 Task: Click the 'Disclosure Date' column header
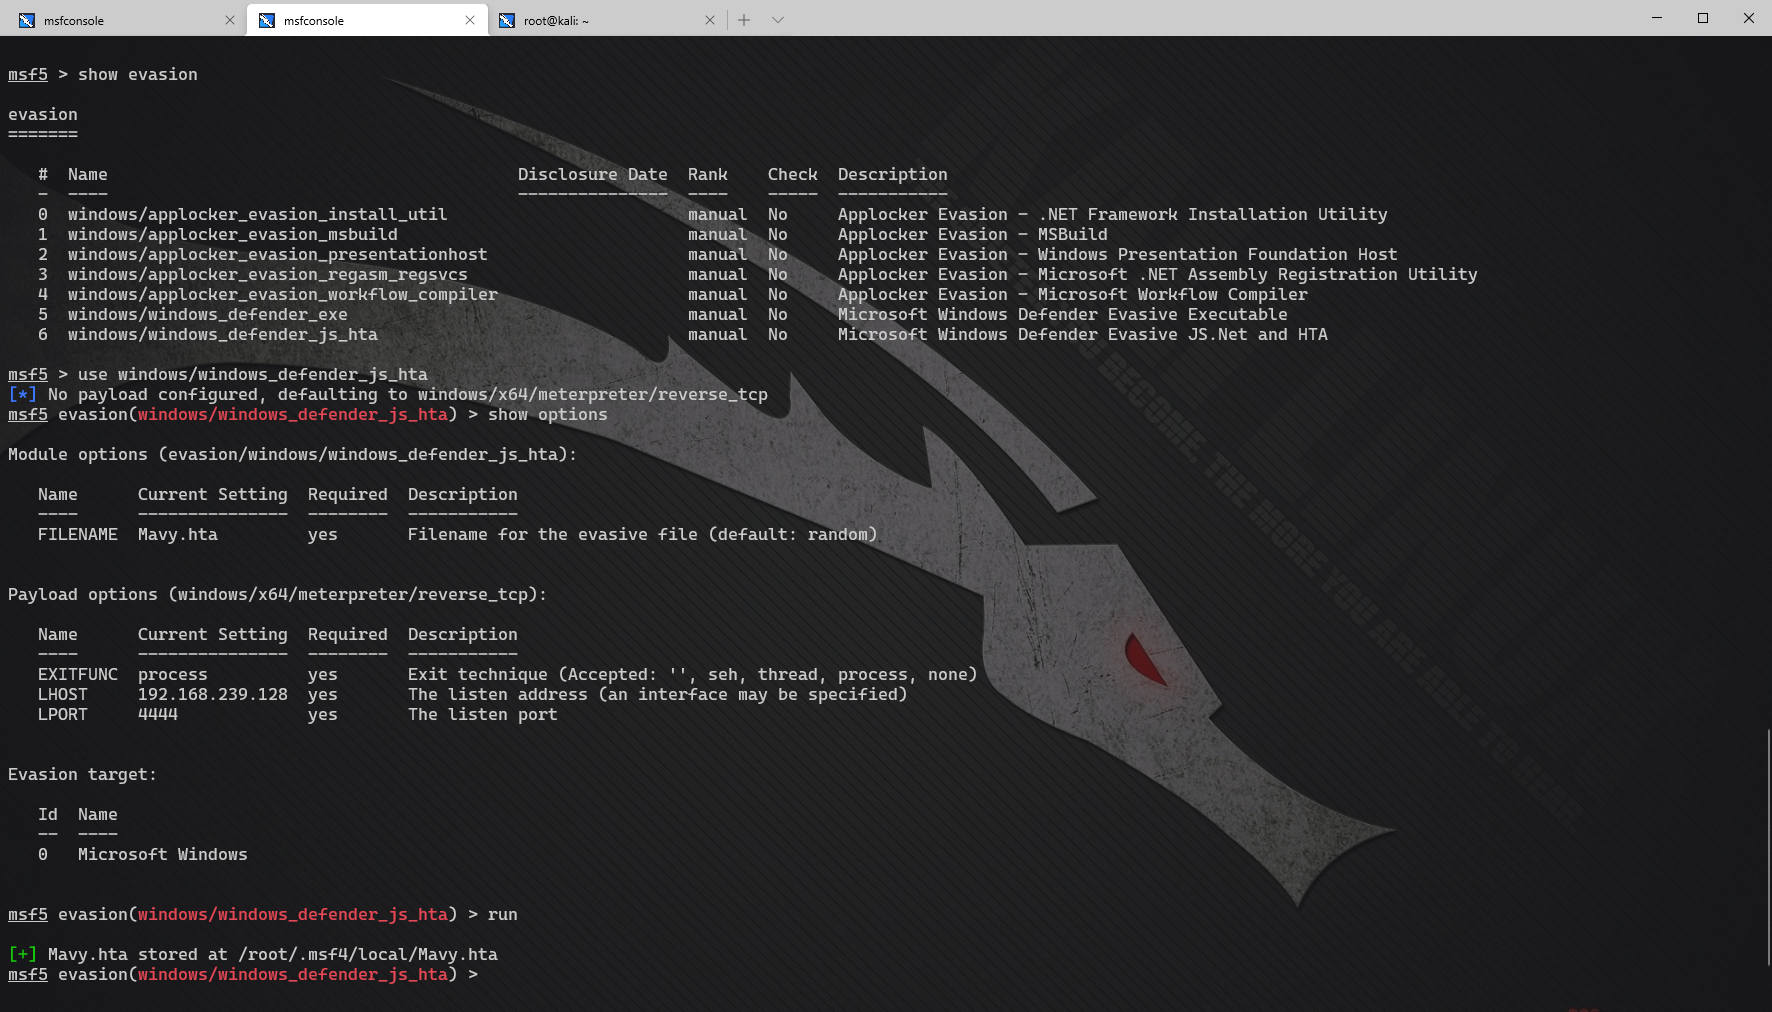(592, 175)
